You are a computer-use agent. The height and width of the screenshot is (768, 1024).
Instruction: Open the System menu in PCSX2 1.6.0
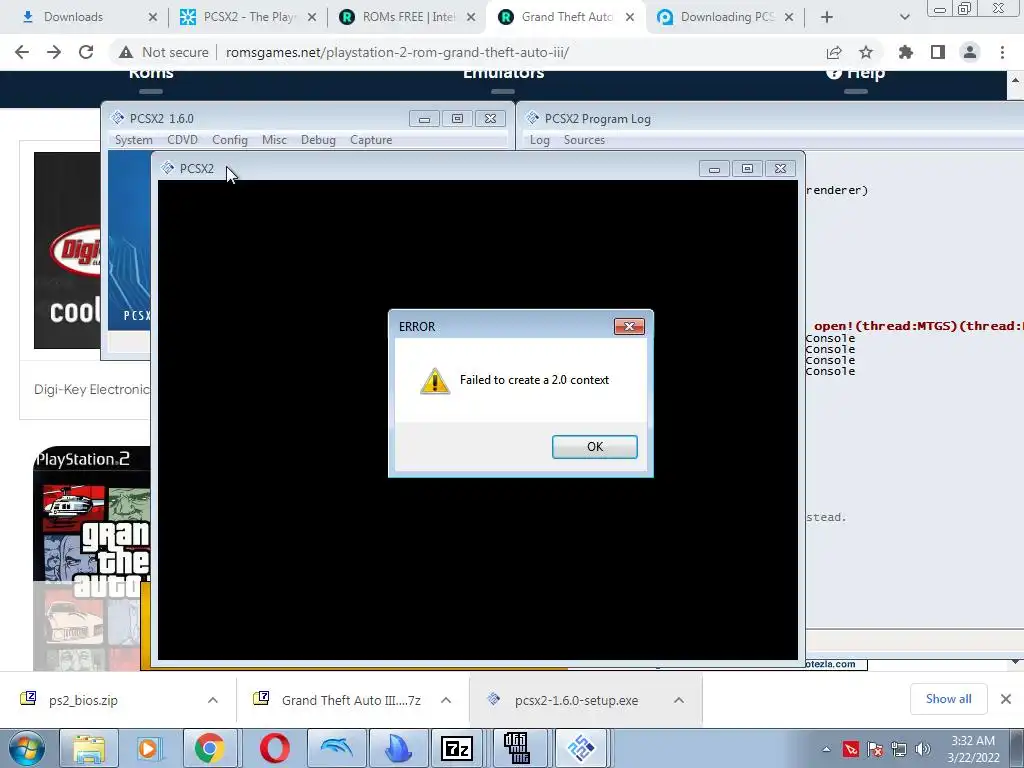[134, 140]
